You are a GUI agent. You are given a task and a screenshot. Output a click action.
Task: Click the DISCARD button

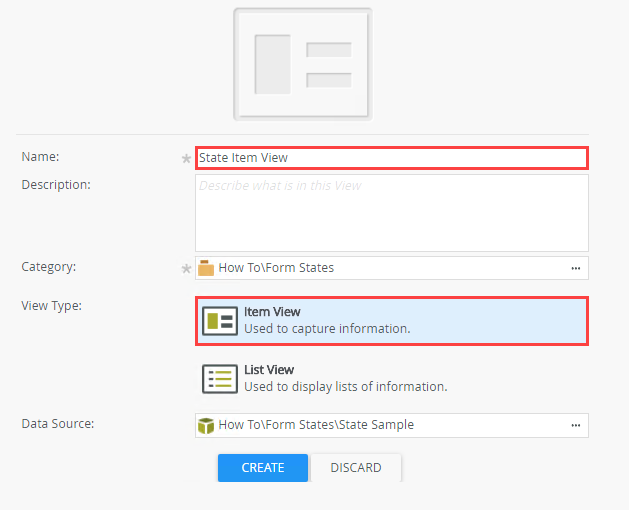coord(356,467)
